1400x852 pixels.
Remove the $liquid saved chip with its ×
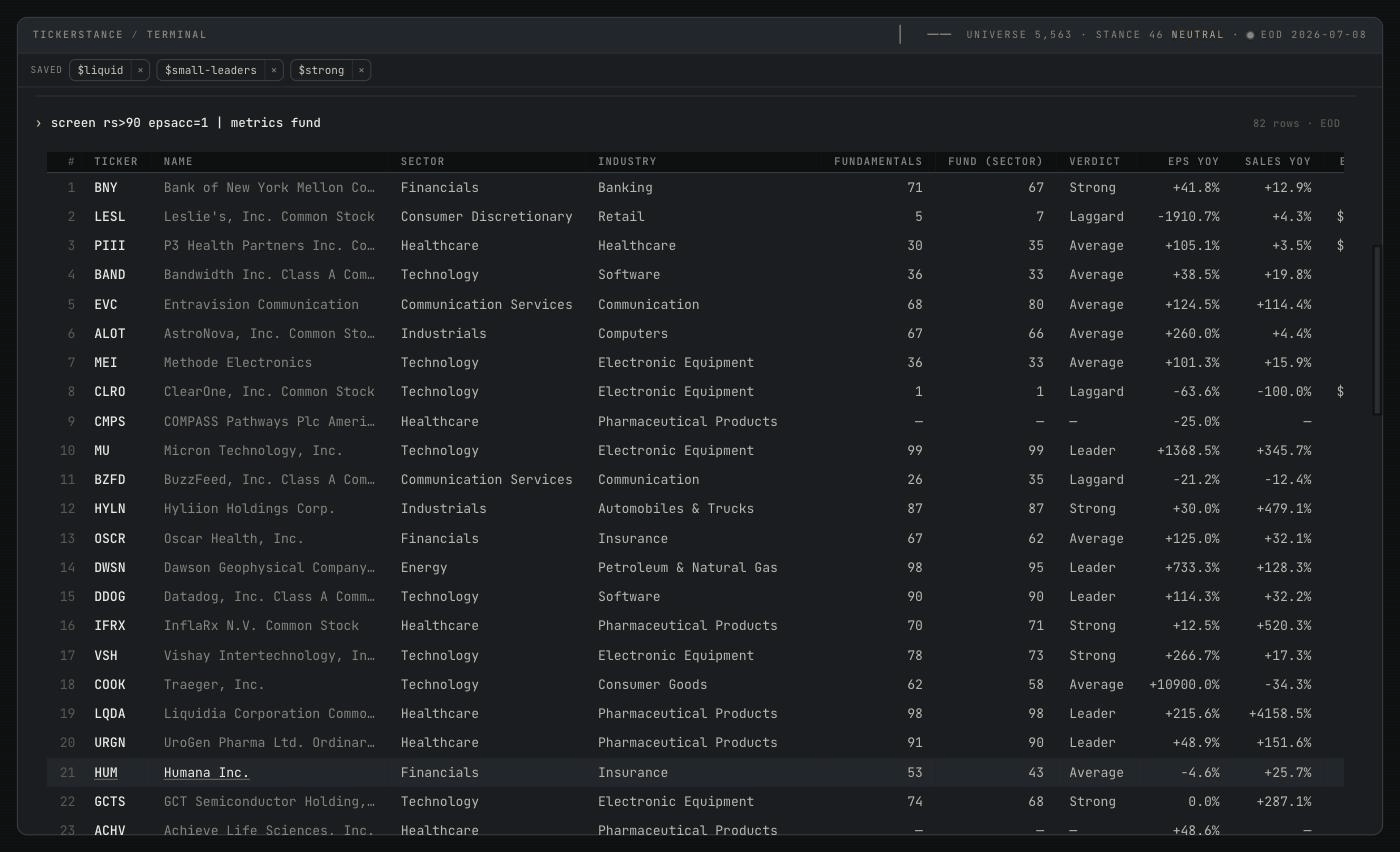point(140,70)
